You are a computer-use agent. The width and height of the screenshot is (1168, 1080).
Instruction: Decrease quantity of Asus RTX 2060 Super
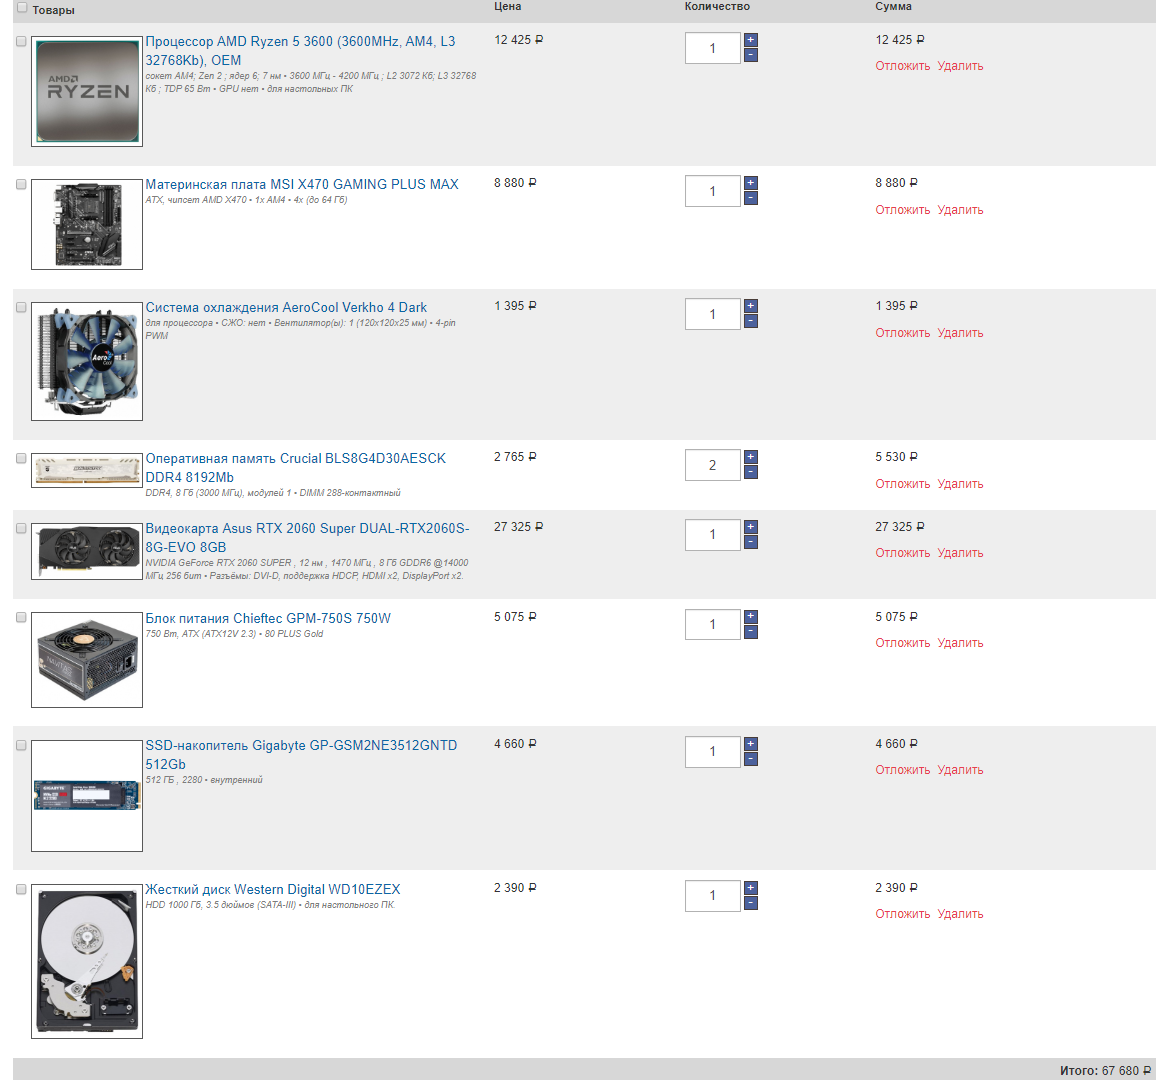pyautogui.click(x=751, y=542)
